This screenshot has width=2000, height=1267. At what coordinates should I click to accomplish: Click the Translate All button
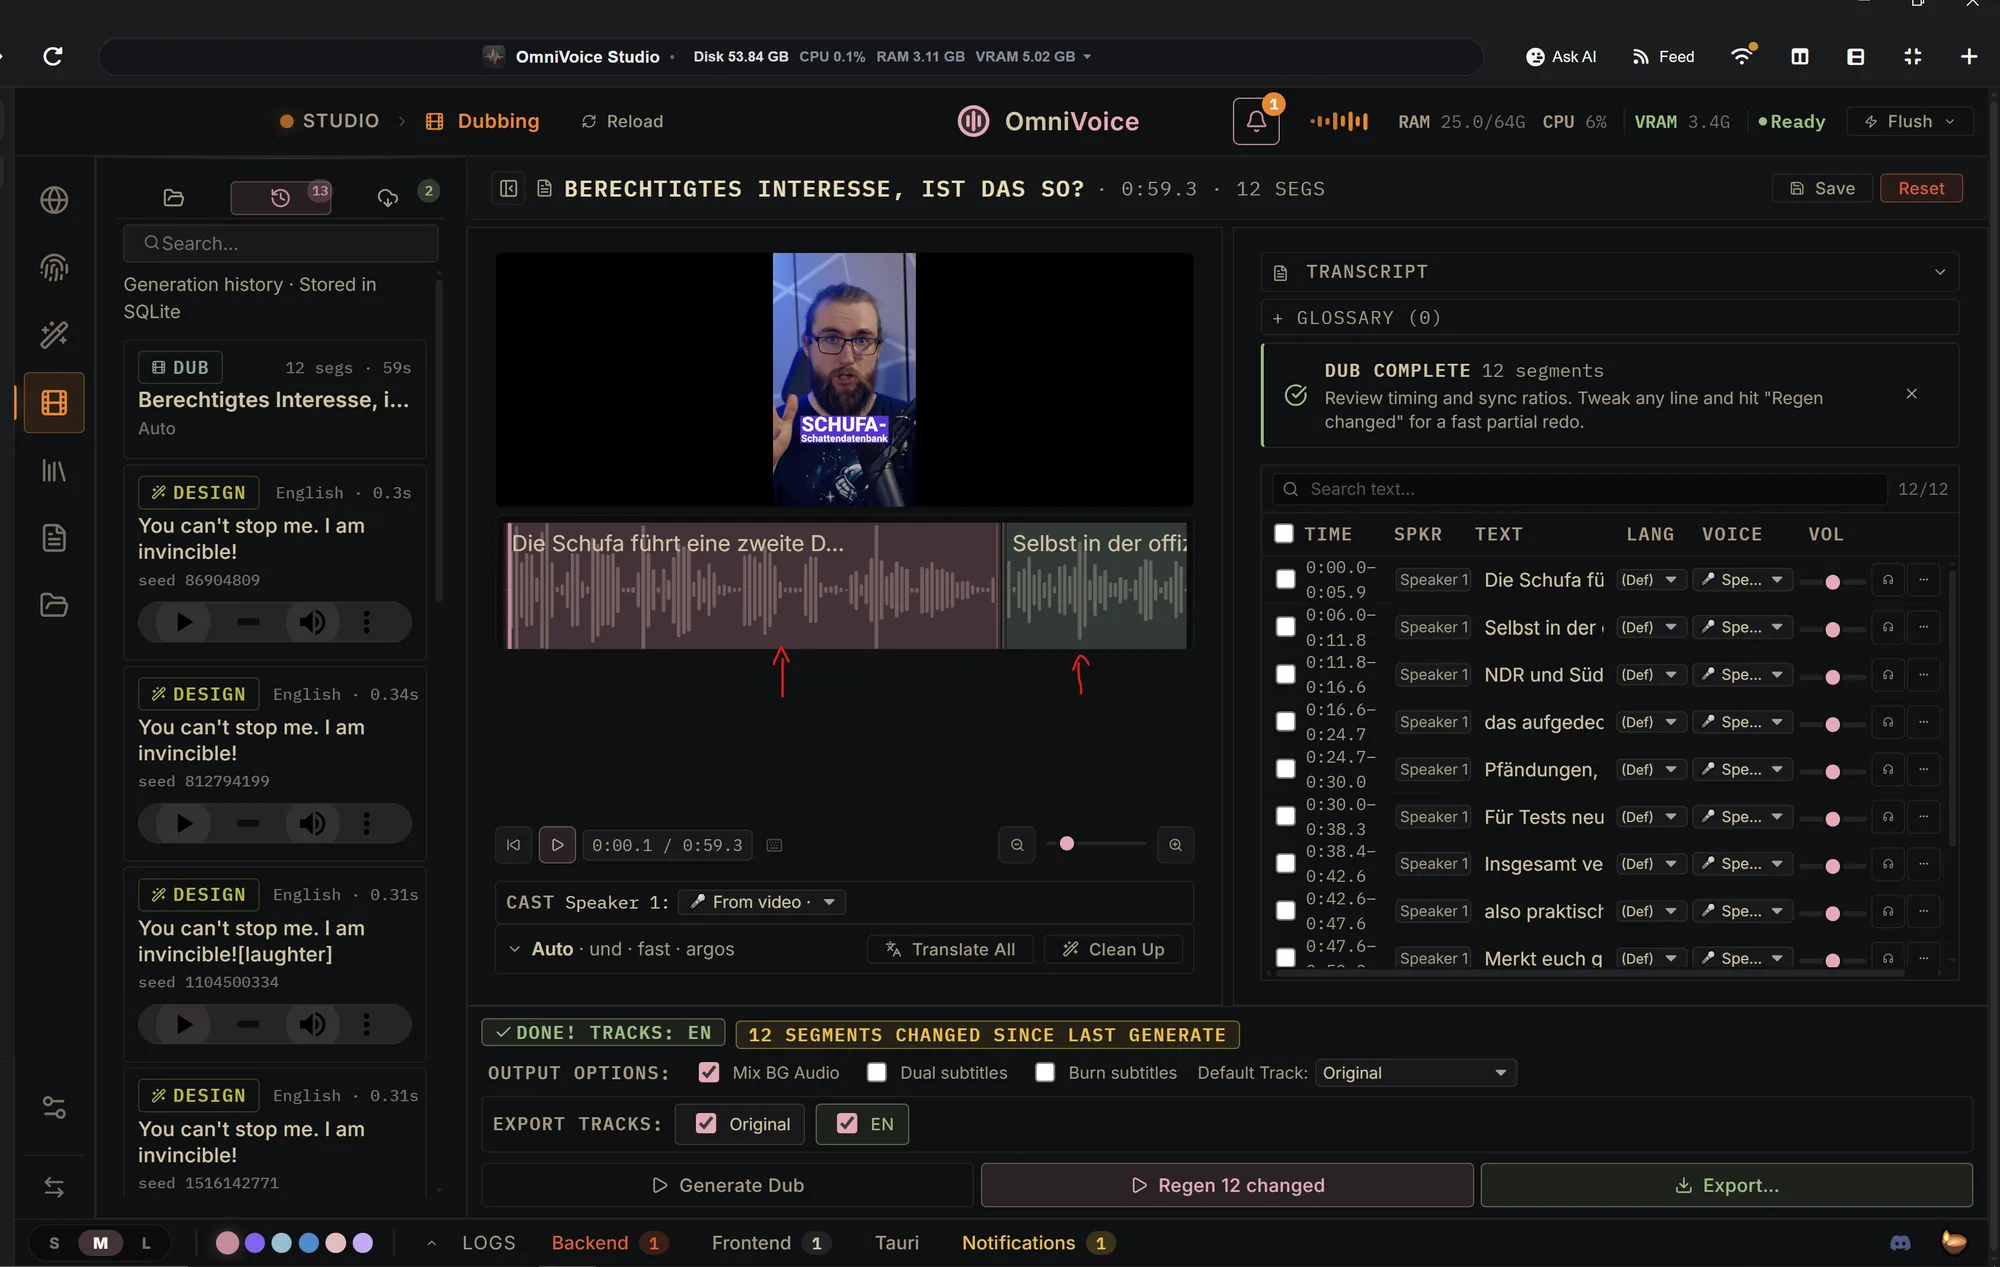(x=950, y=949)
